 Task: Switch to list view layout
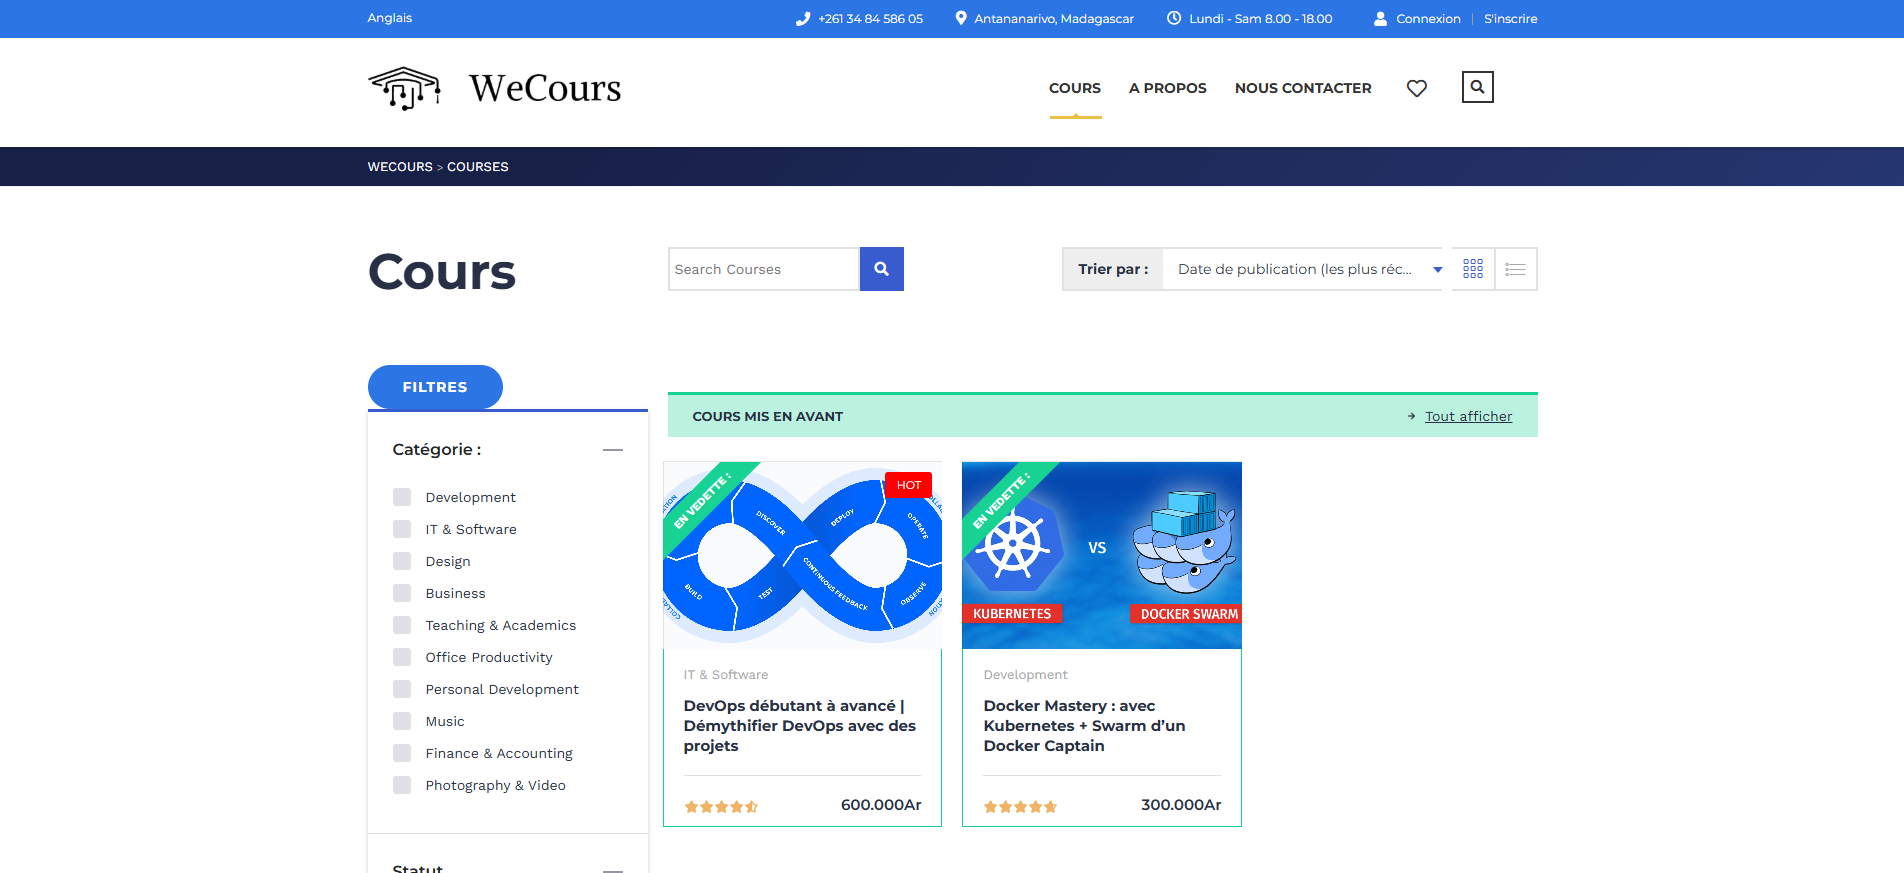1515,269
